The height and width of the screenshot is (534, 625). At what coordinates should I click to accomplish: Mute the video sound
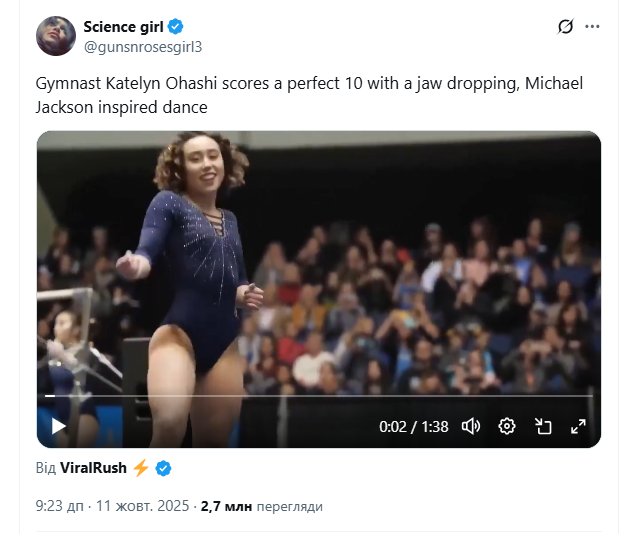pos(471,426)
